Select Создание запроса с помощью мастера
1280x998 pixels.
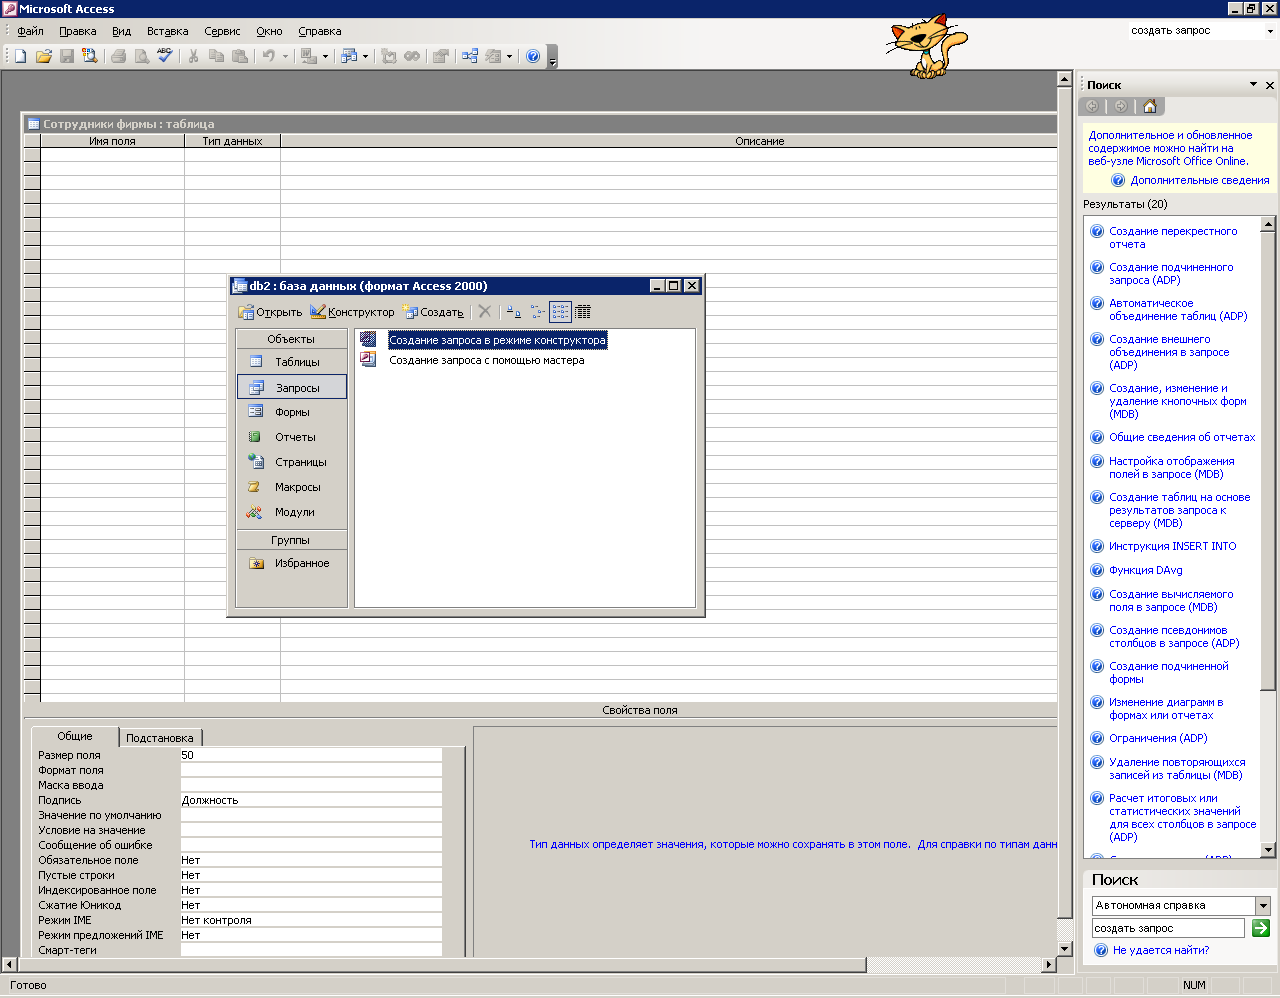pos(486,360)
